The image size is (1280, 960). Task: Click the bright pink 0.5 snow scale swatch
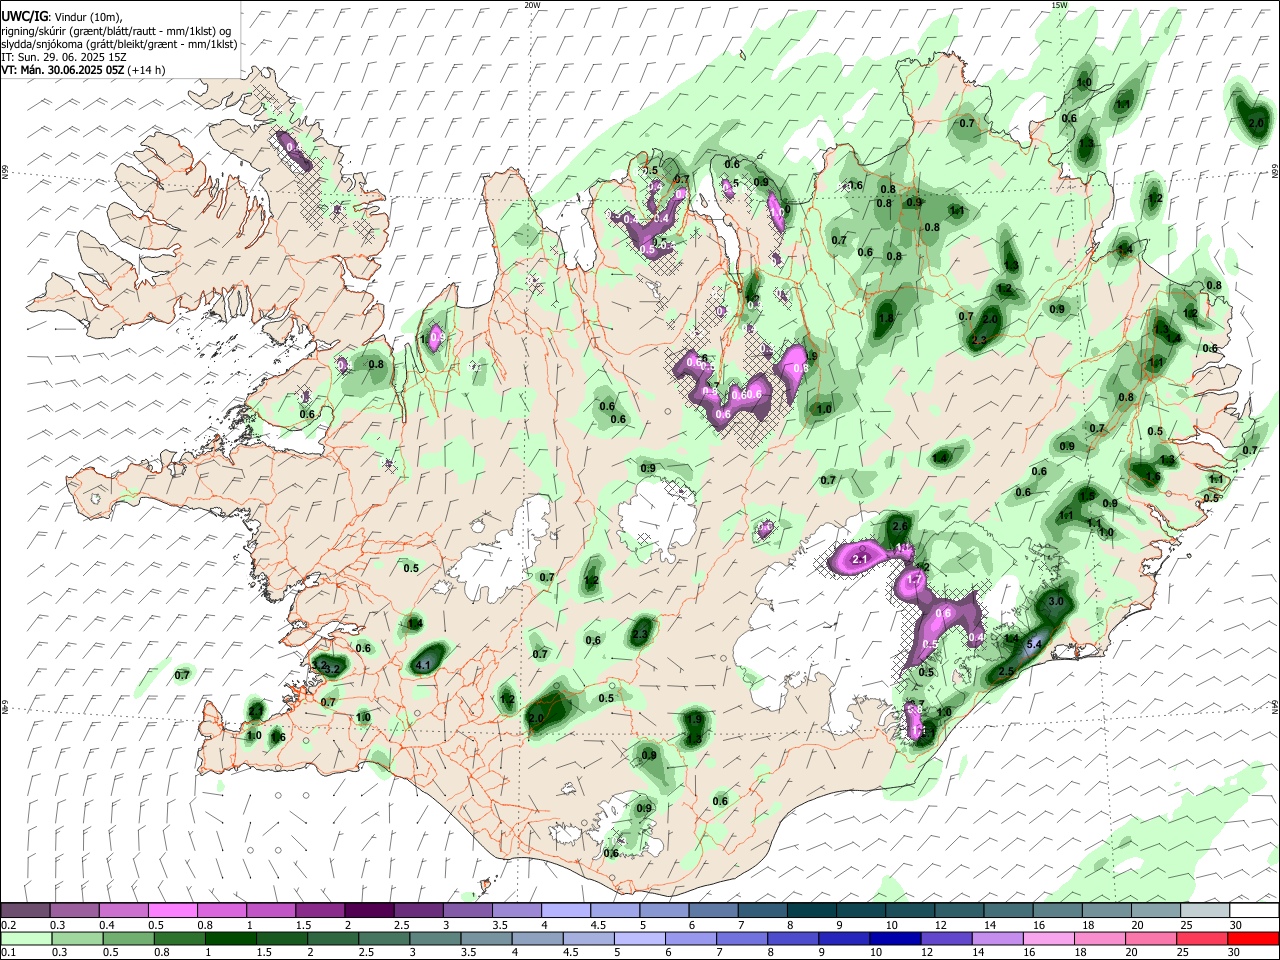[172, 910]
